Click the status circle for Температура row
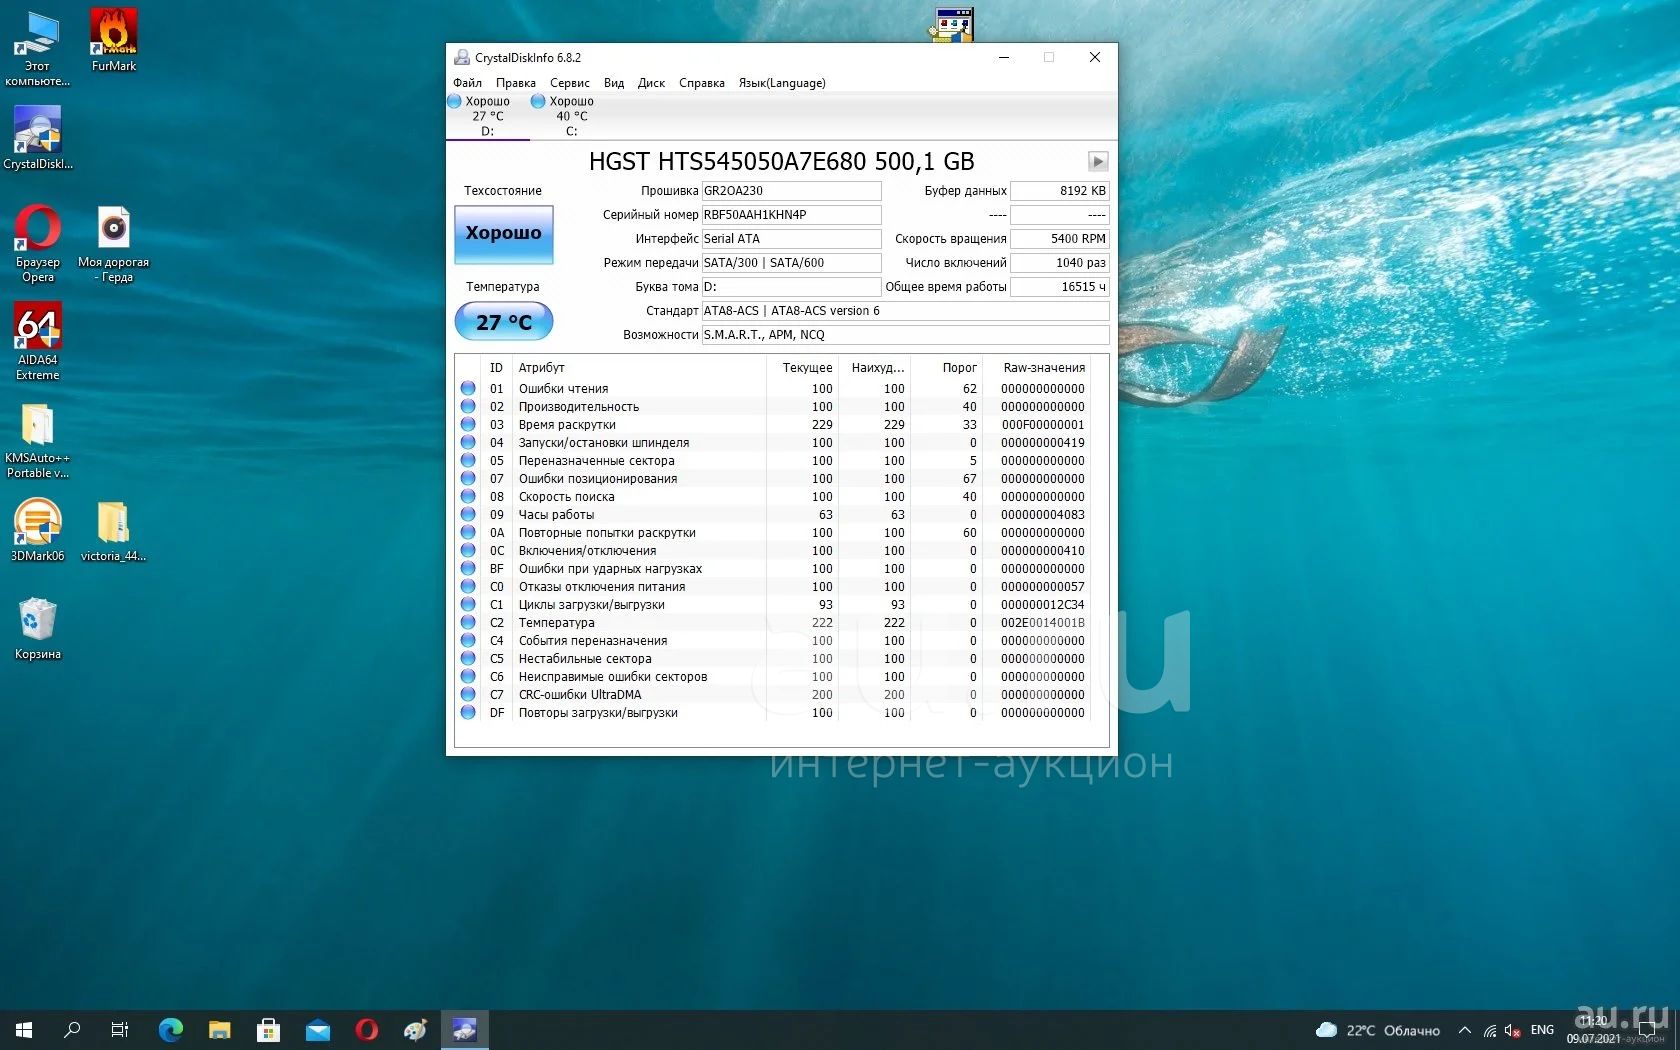 [x=468, y=622]
